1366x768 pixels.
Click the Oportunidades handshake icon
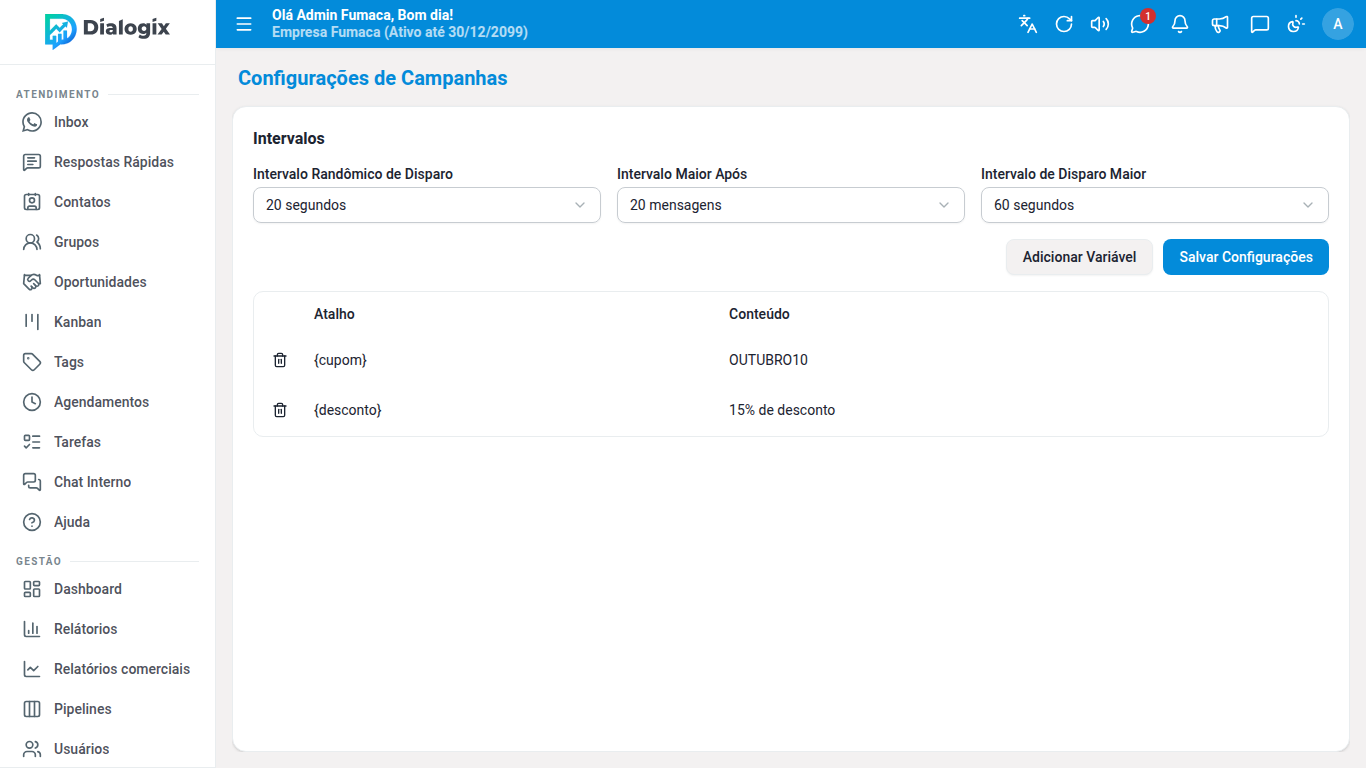[x=32, y=282]
